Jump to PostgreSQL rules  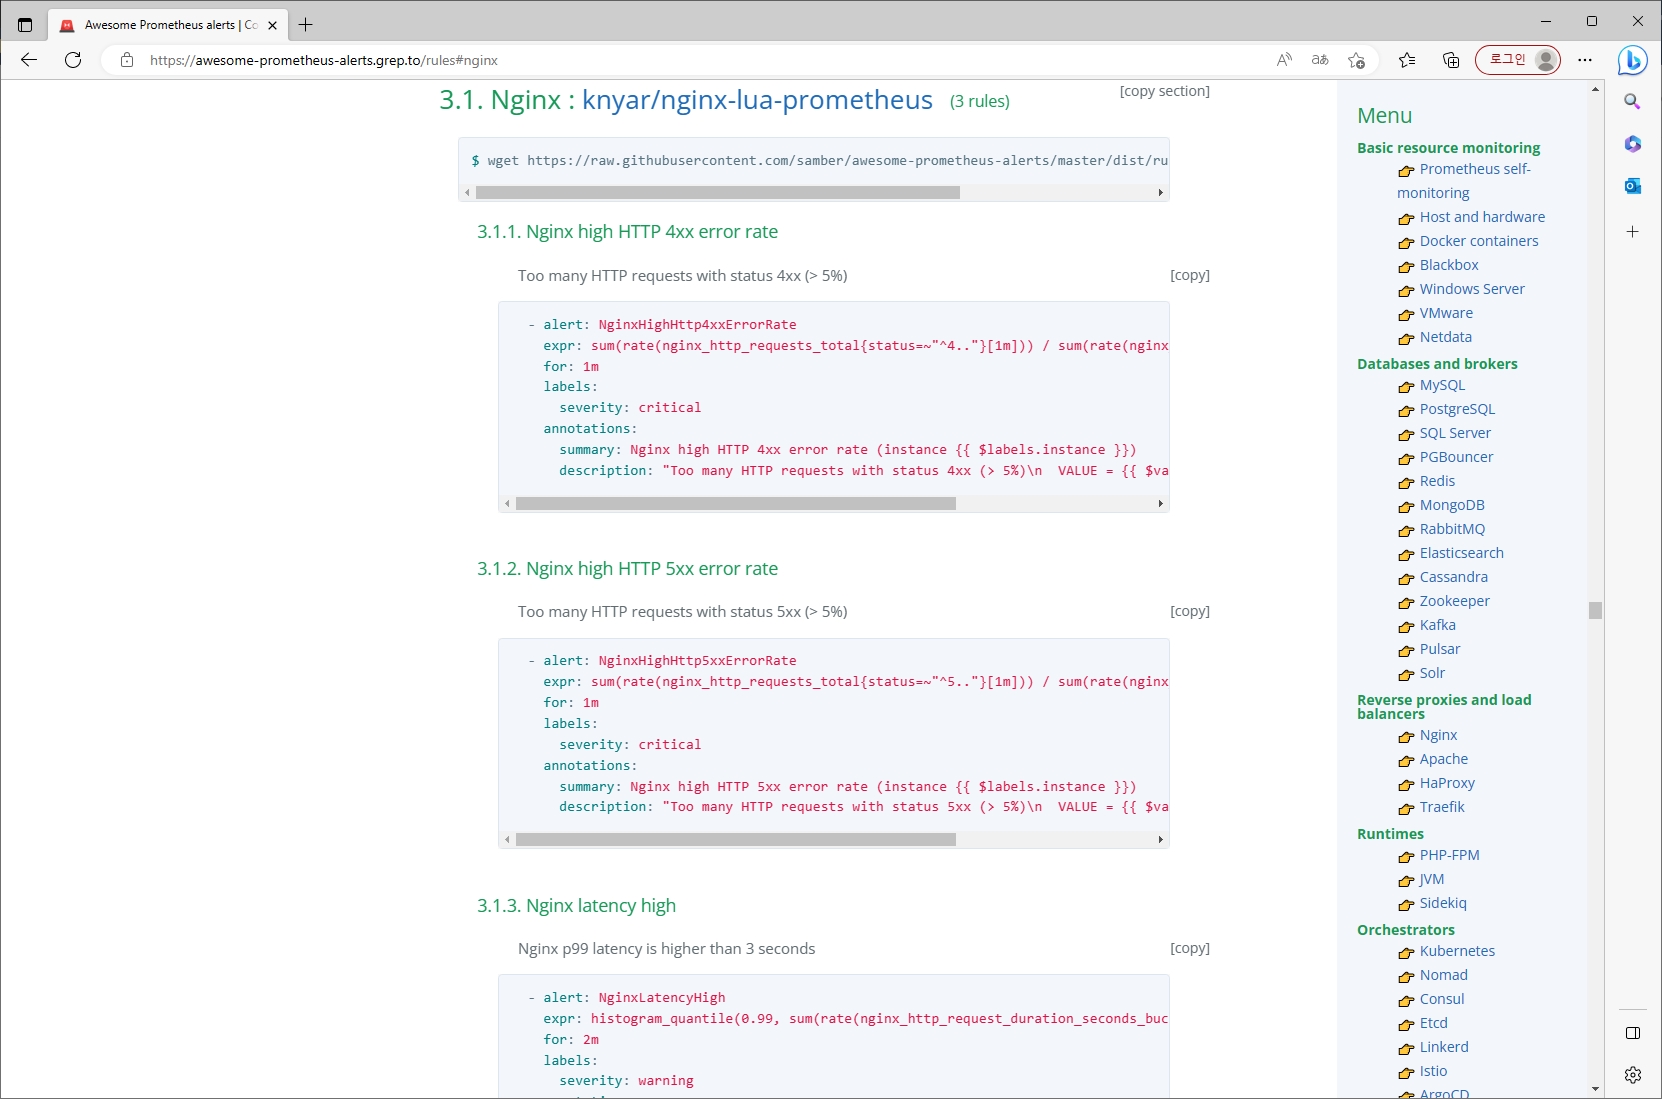pyautogui.click(x=1457, y=409)
